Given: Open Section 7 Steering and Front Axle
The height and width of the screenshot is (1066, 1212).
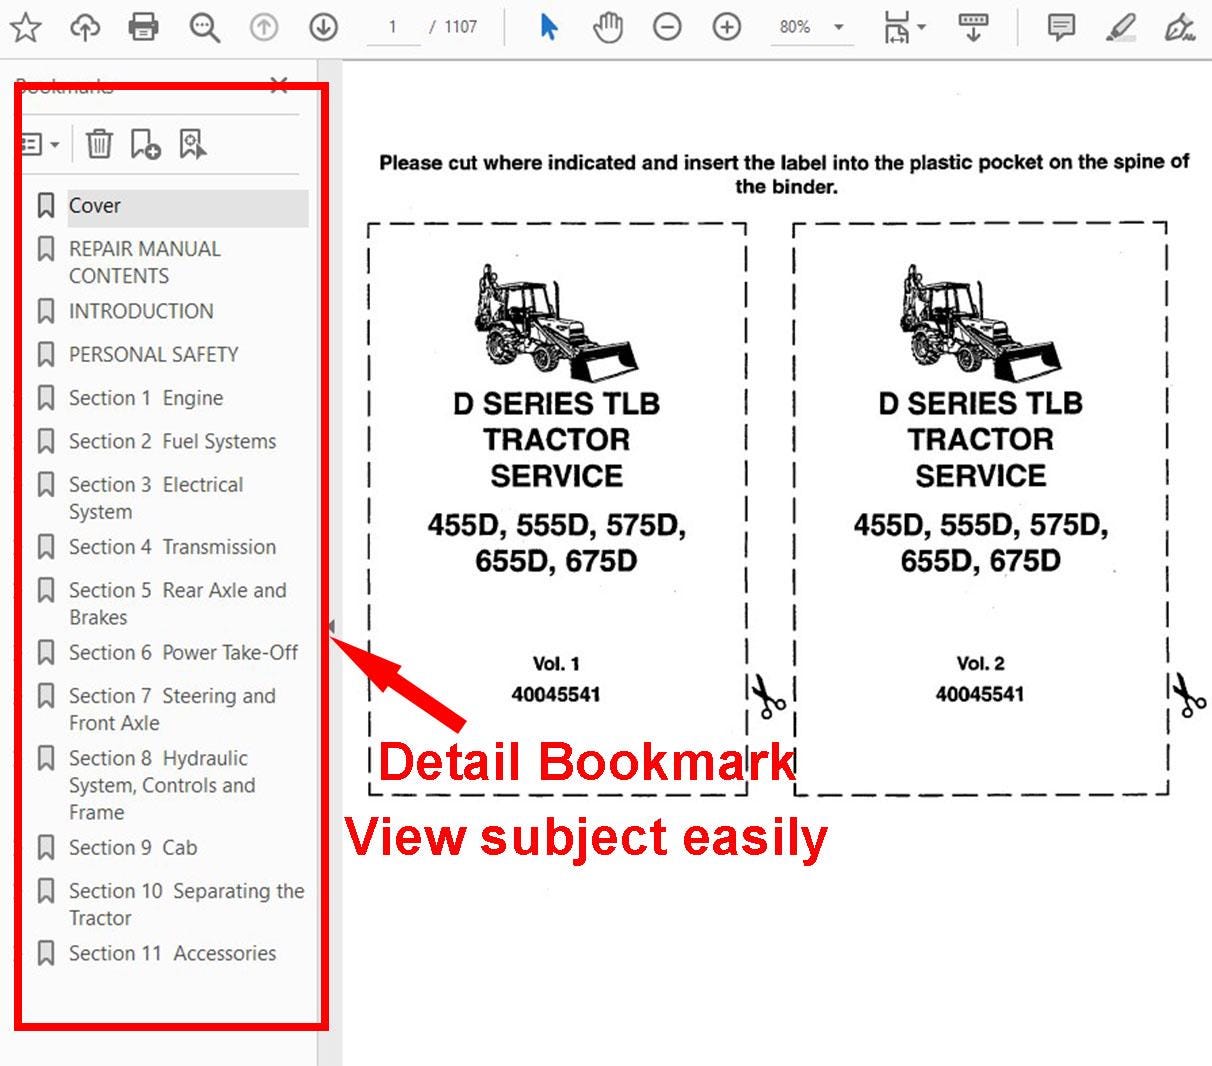Looking at the screenshot, I should coord(172,709).
